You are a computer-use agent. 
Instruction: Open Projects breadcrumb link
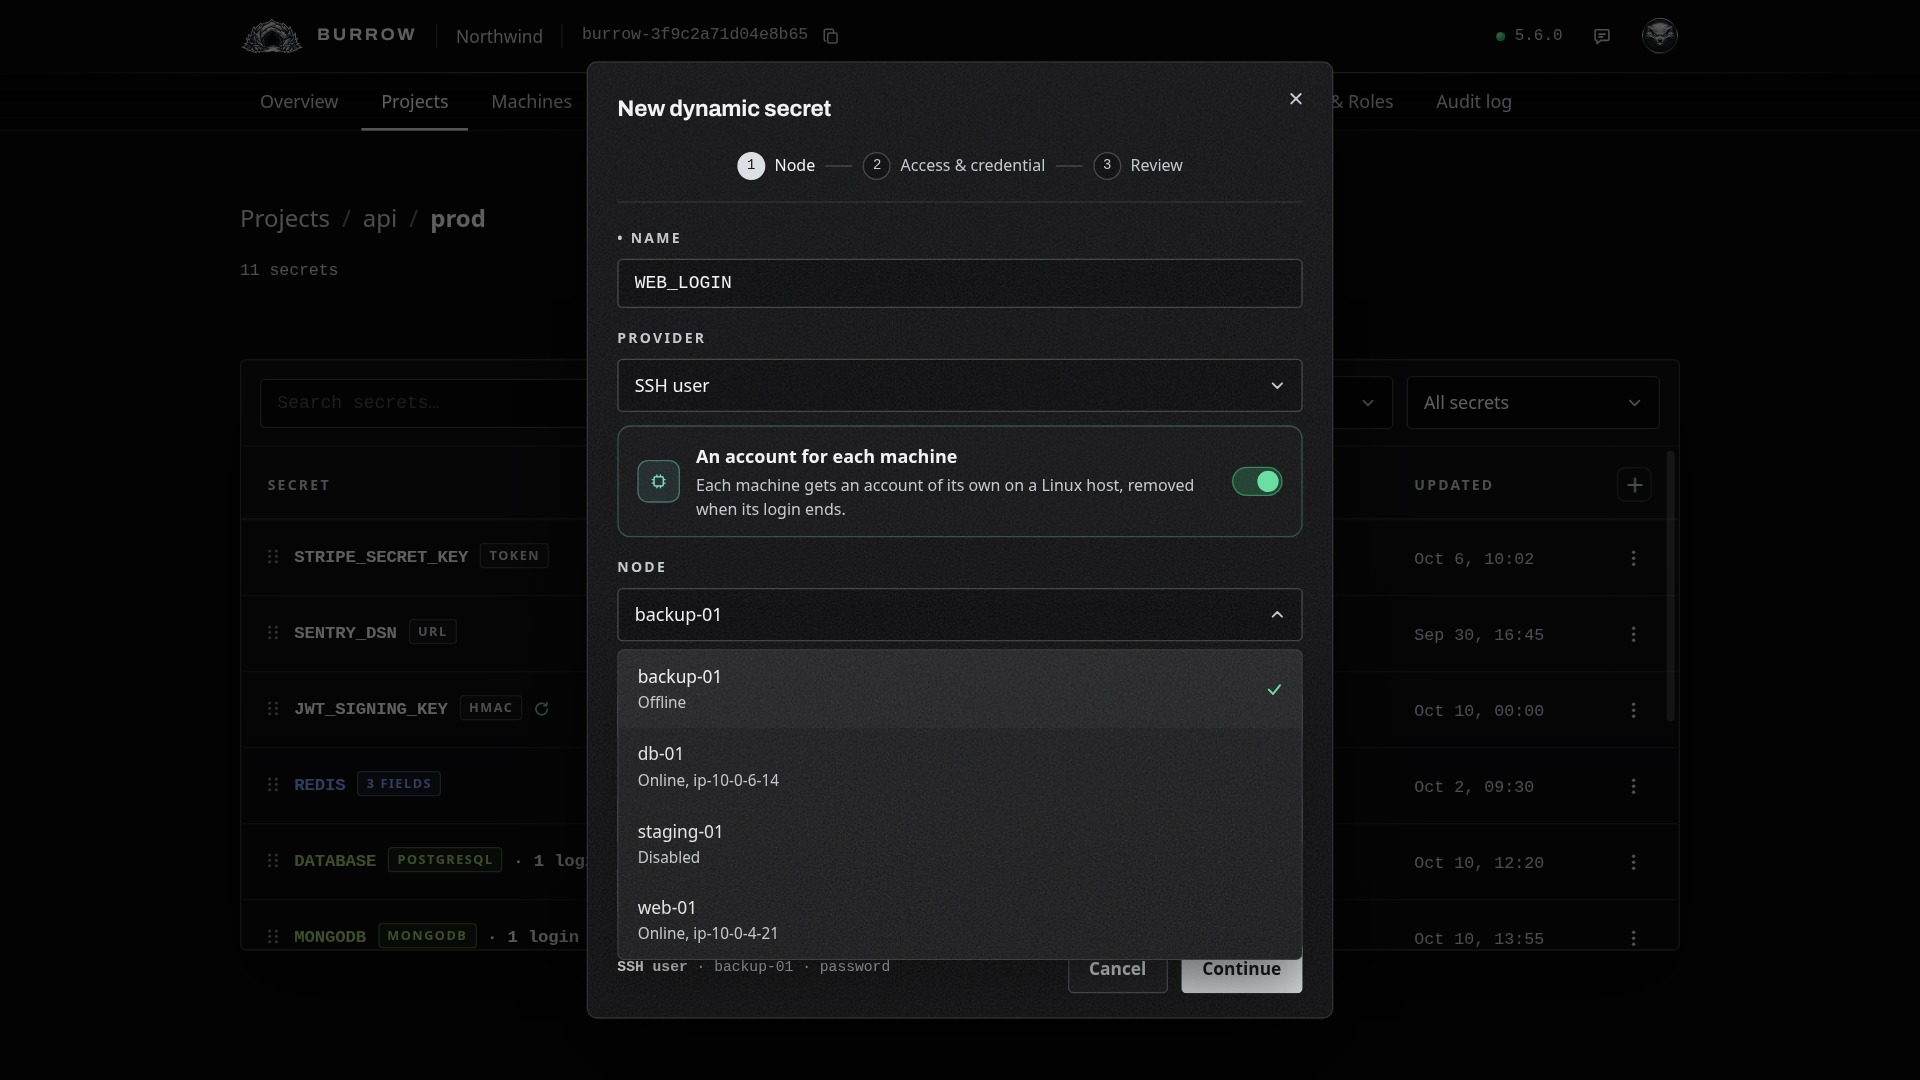(285, 219)
